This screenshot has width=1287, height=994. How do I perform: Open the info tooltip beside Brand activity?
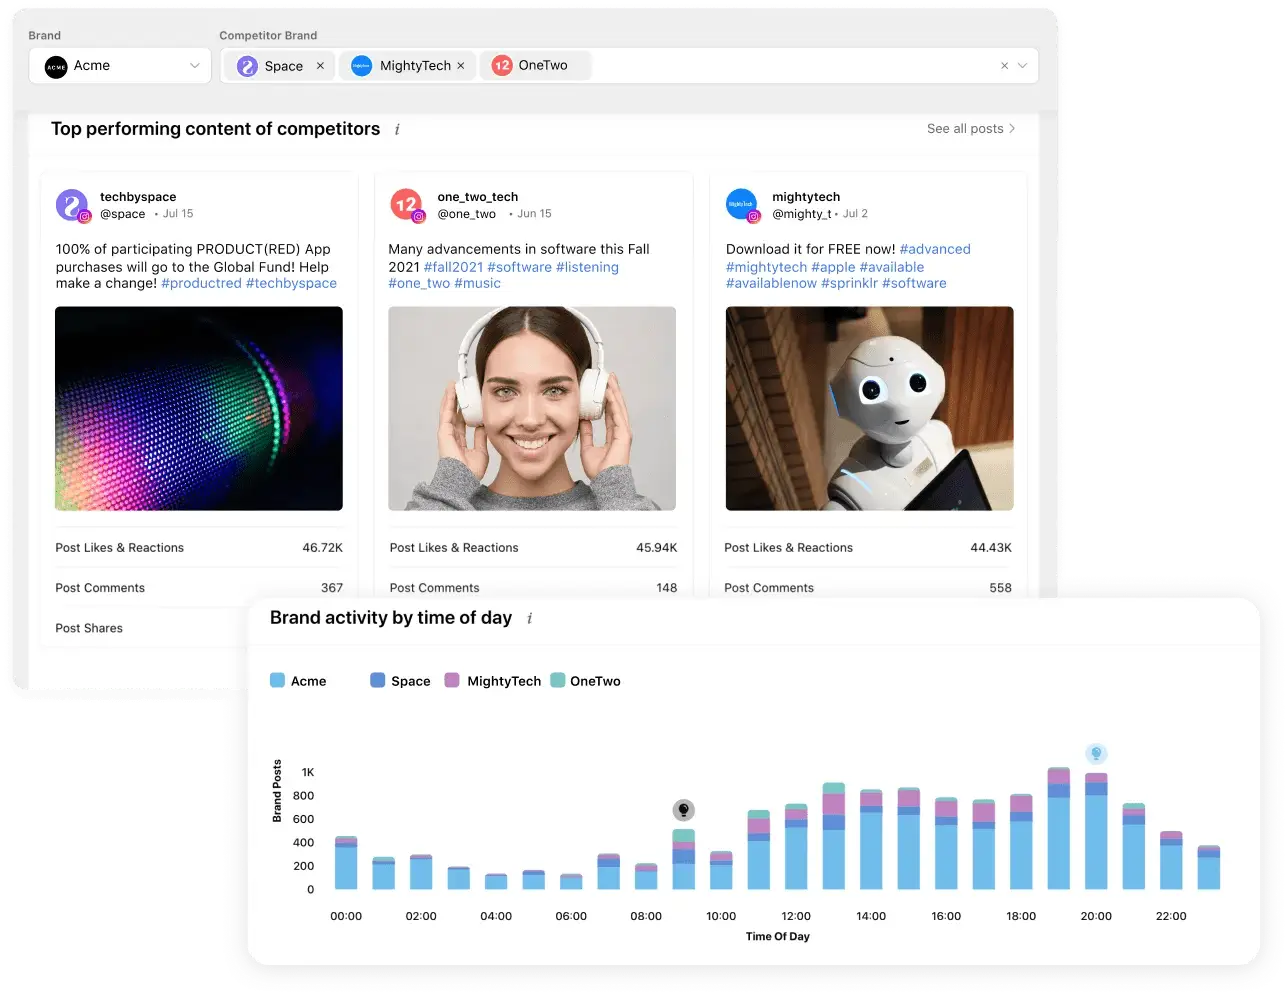tap(529, 618)
